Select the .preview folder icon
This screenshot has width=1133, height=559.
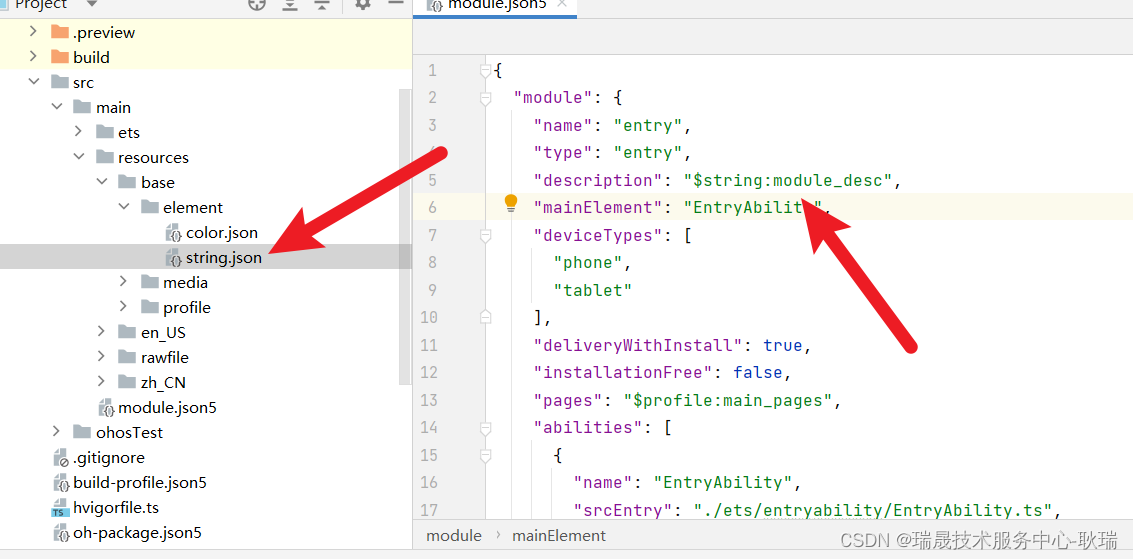(x=60, y=32)
